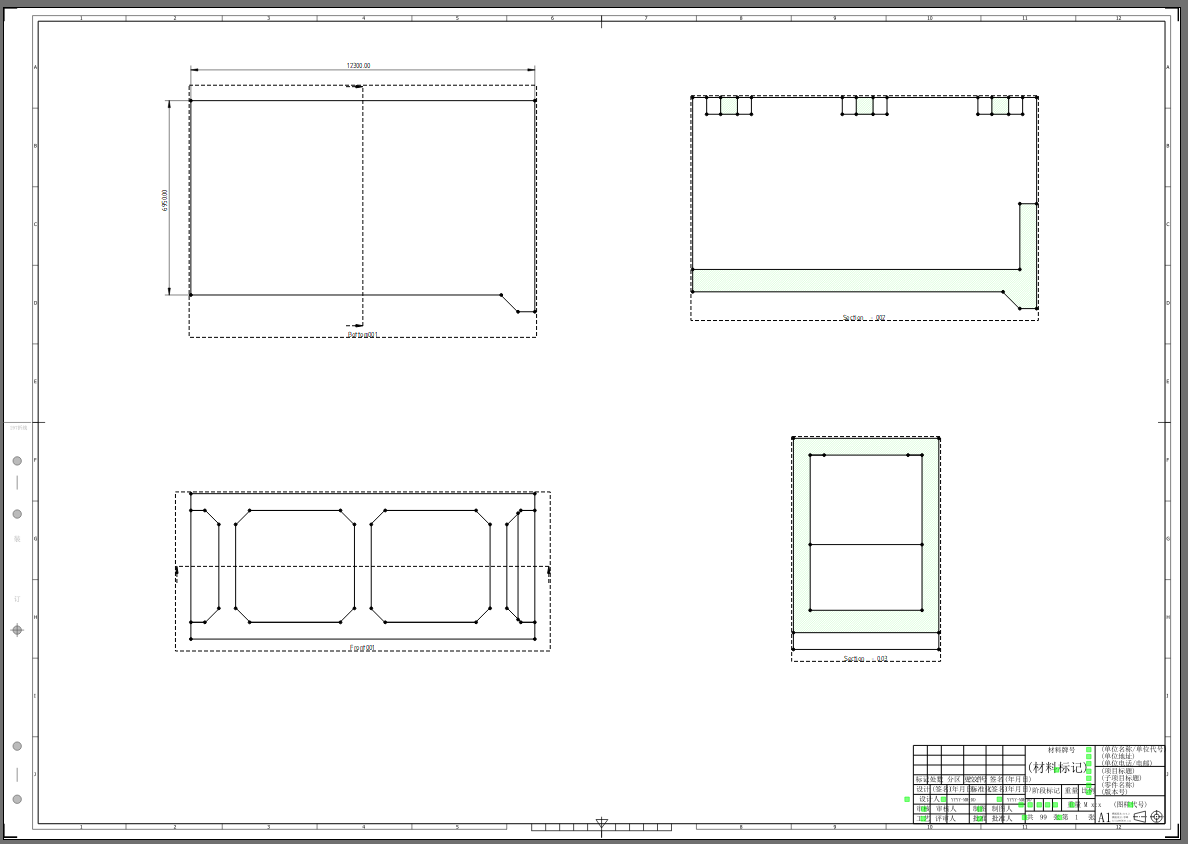Click the hatched right wall in upper section view
The width and height of the screenshot is (1188, 844).
tap(1028, 250)
